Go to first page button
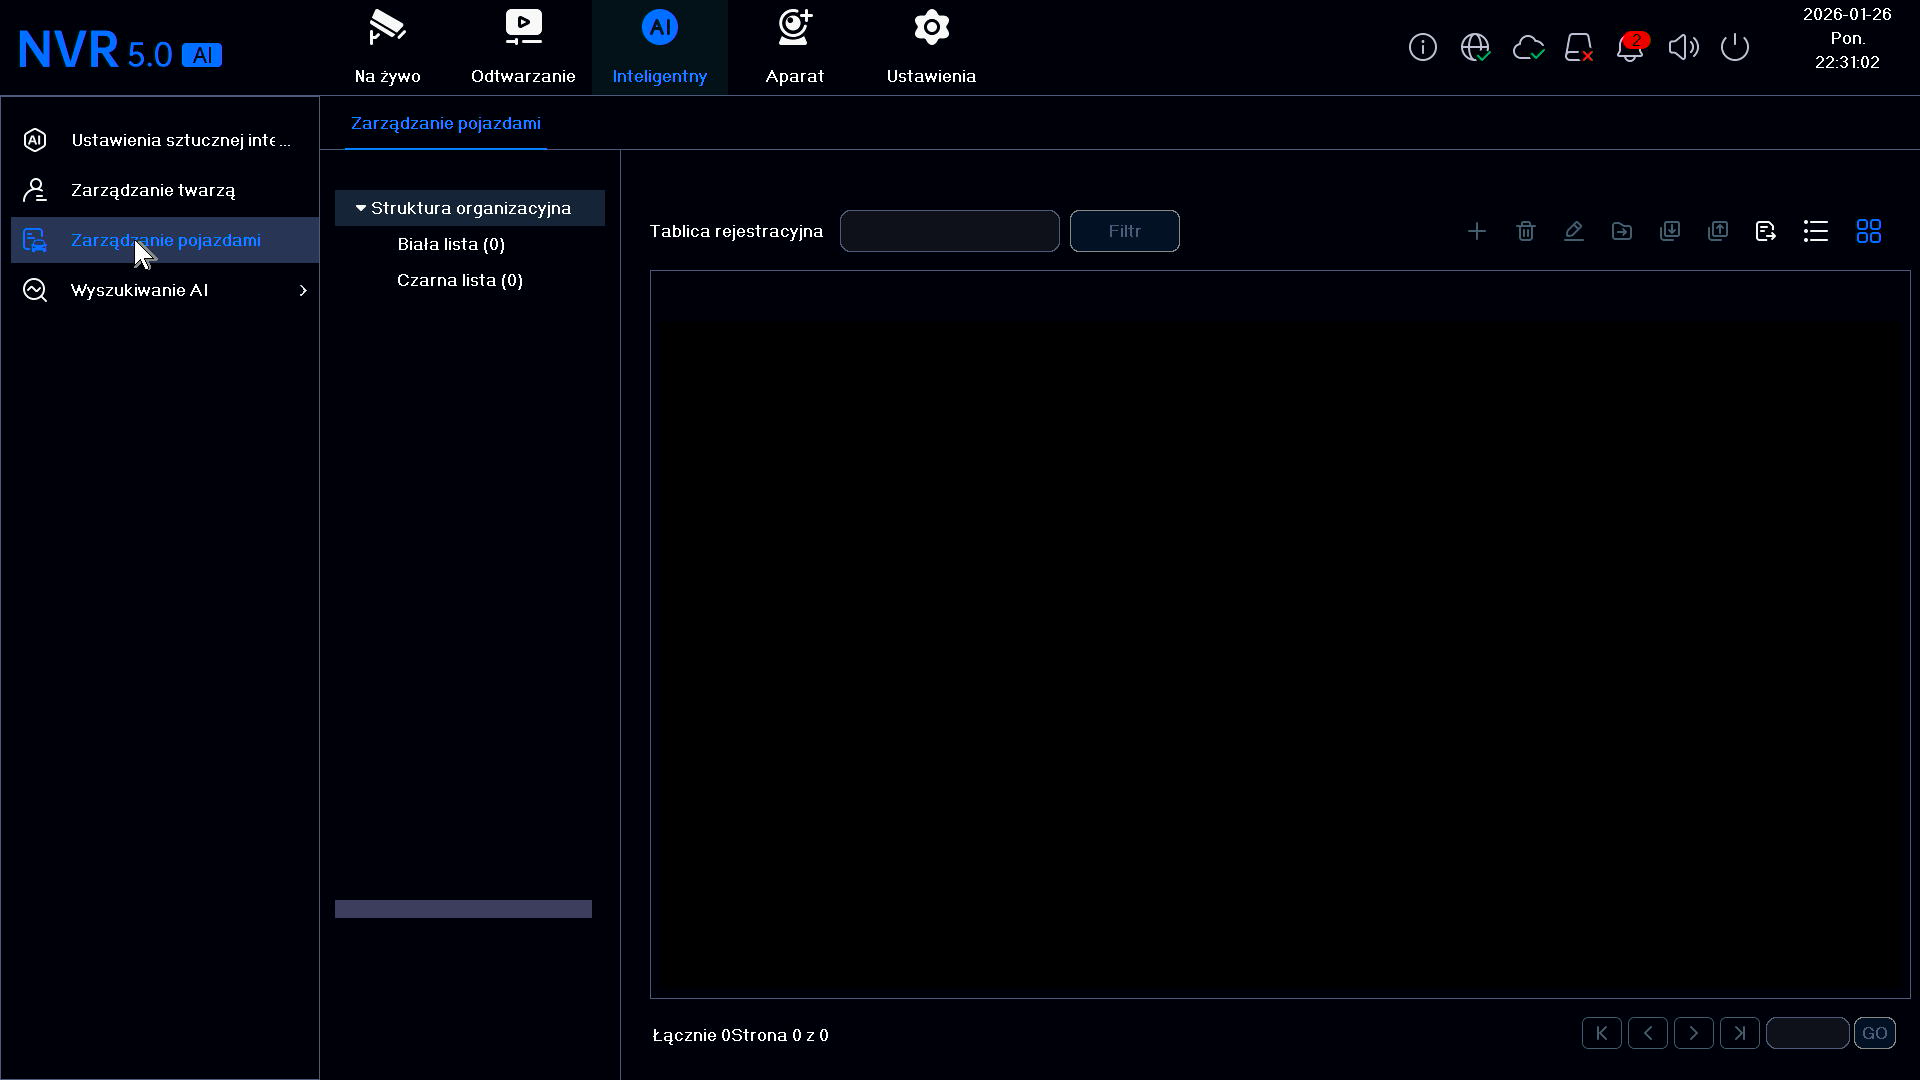This screenshot has height=1080, width=1920. 1602,1033
